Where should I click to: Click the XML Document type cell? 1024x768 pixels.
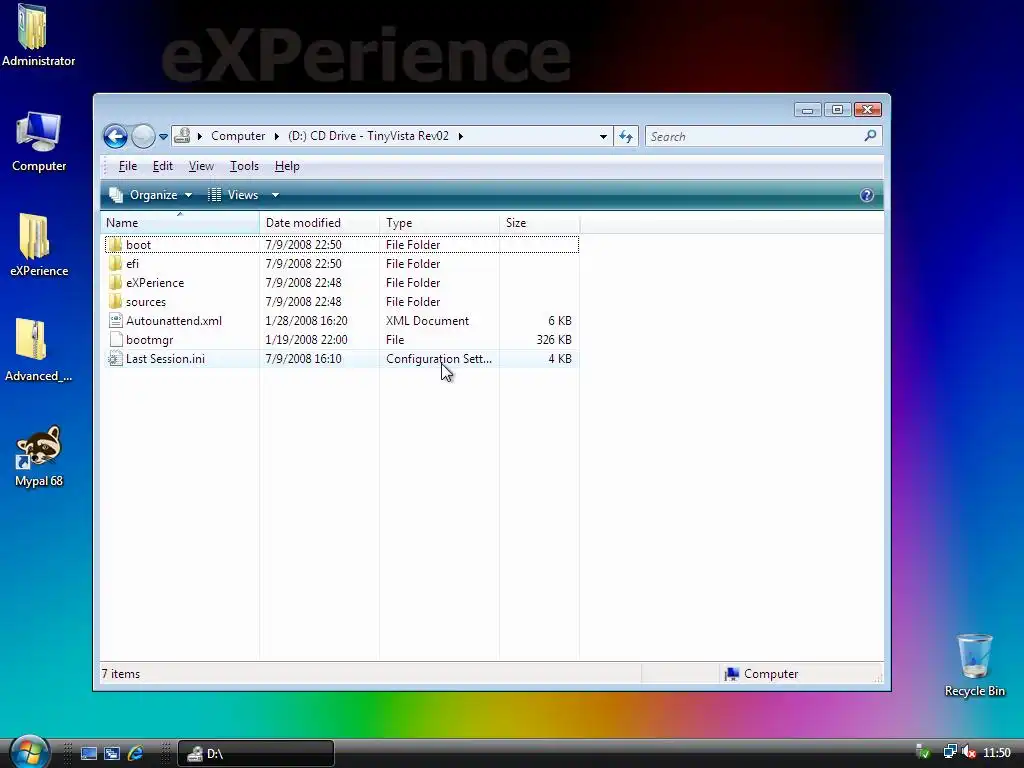tap(427, 321)
